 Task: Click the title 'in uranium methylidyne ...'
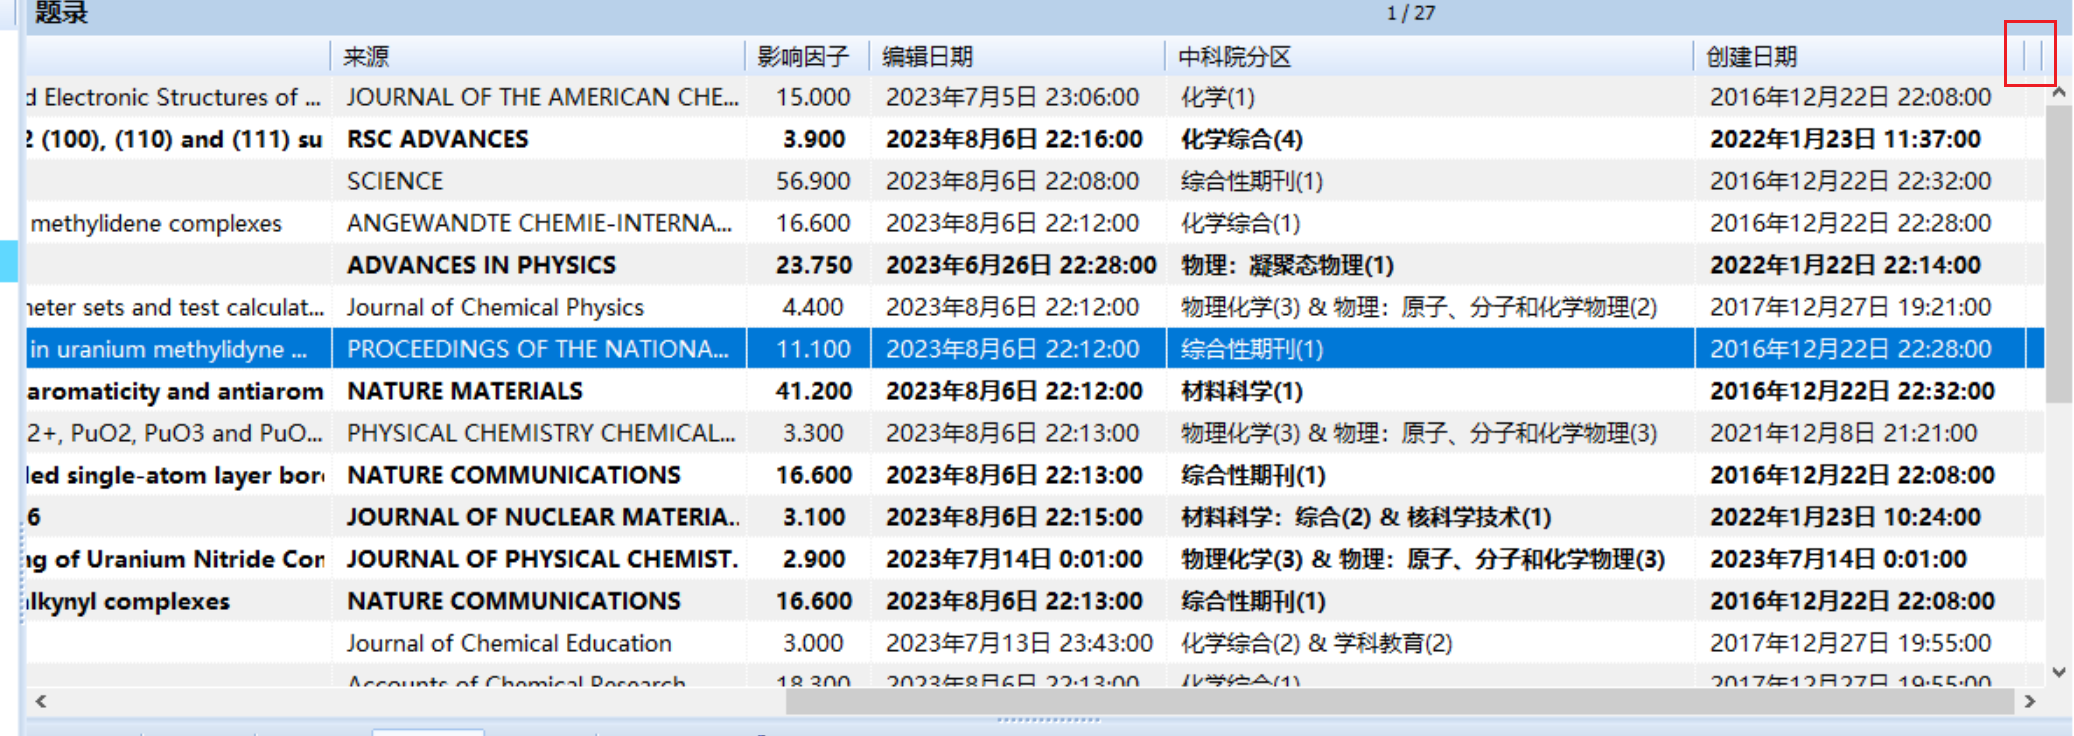pos(168,349)
